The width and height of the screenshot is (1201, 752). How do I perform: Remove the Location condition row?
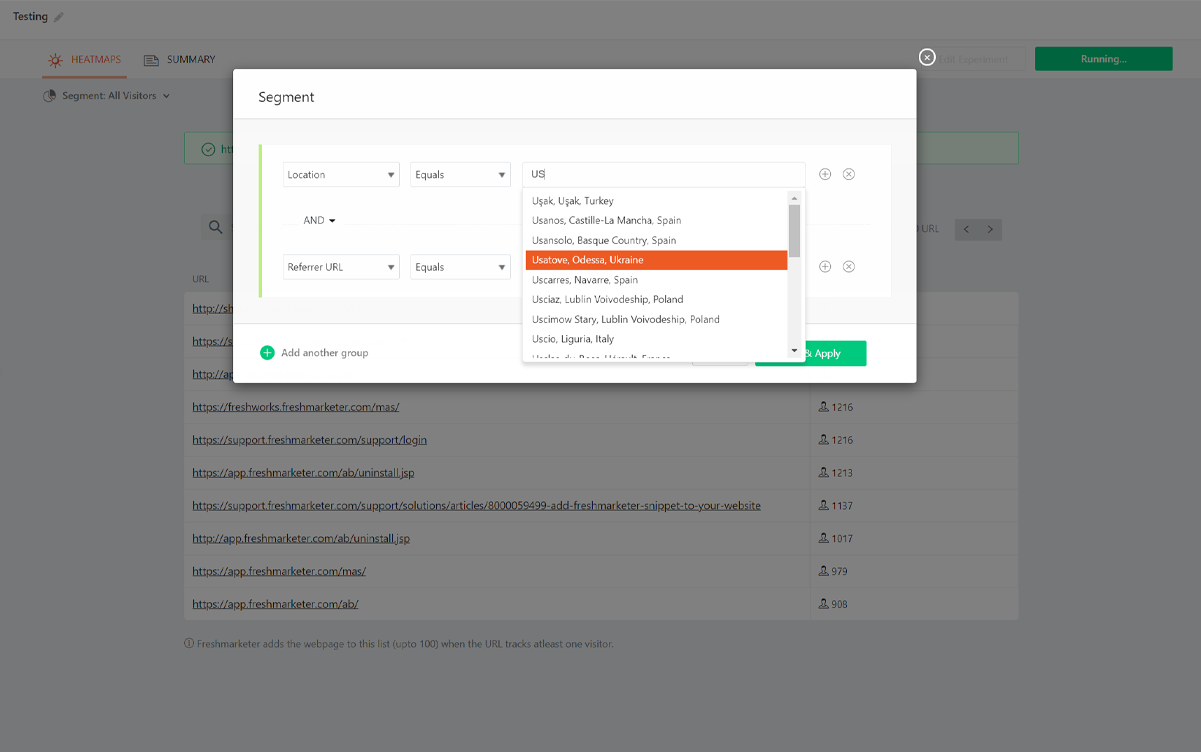(849, 174)
